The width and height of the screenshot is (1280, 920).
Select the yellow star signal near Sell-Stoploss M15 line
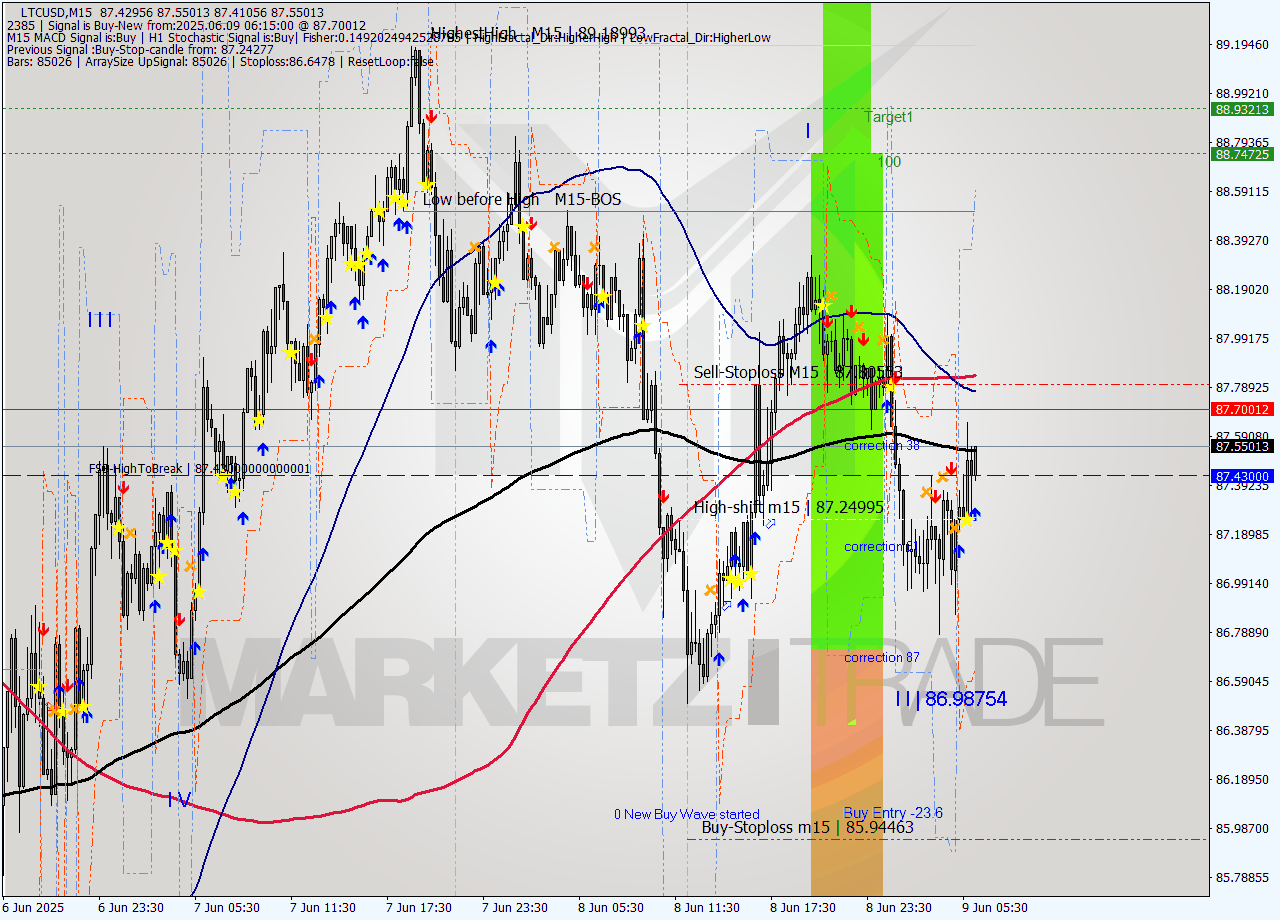point(892,387)
